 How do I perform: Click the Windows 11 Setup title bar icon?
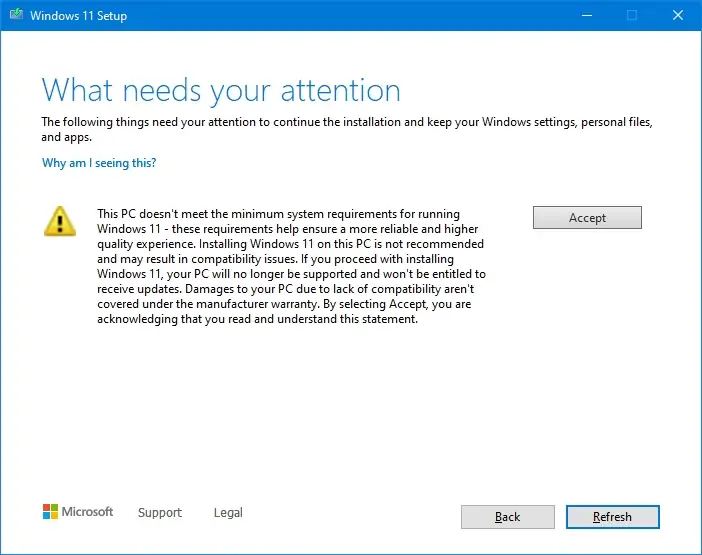click(16, 15)
